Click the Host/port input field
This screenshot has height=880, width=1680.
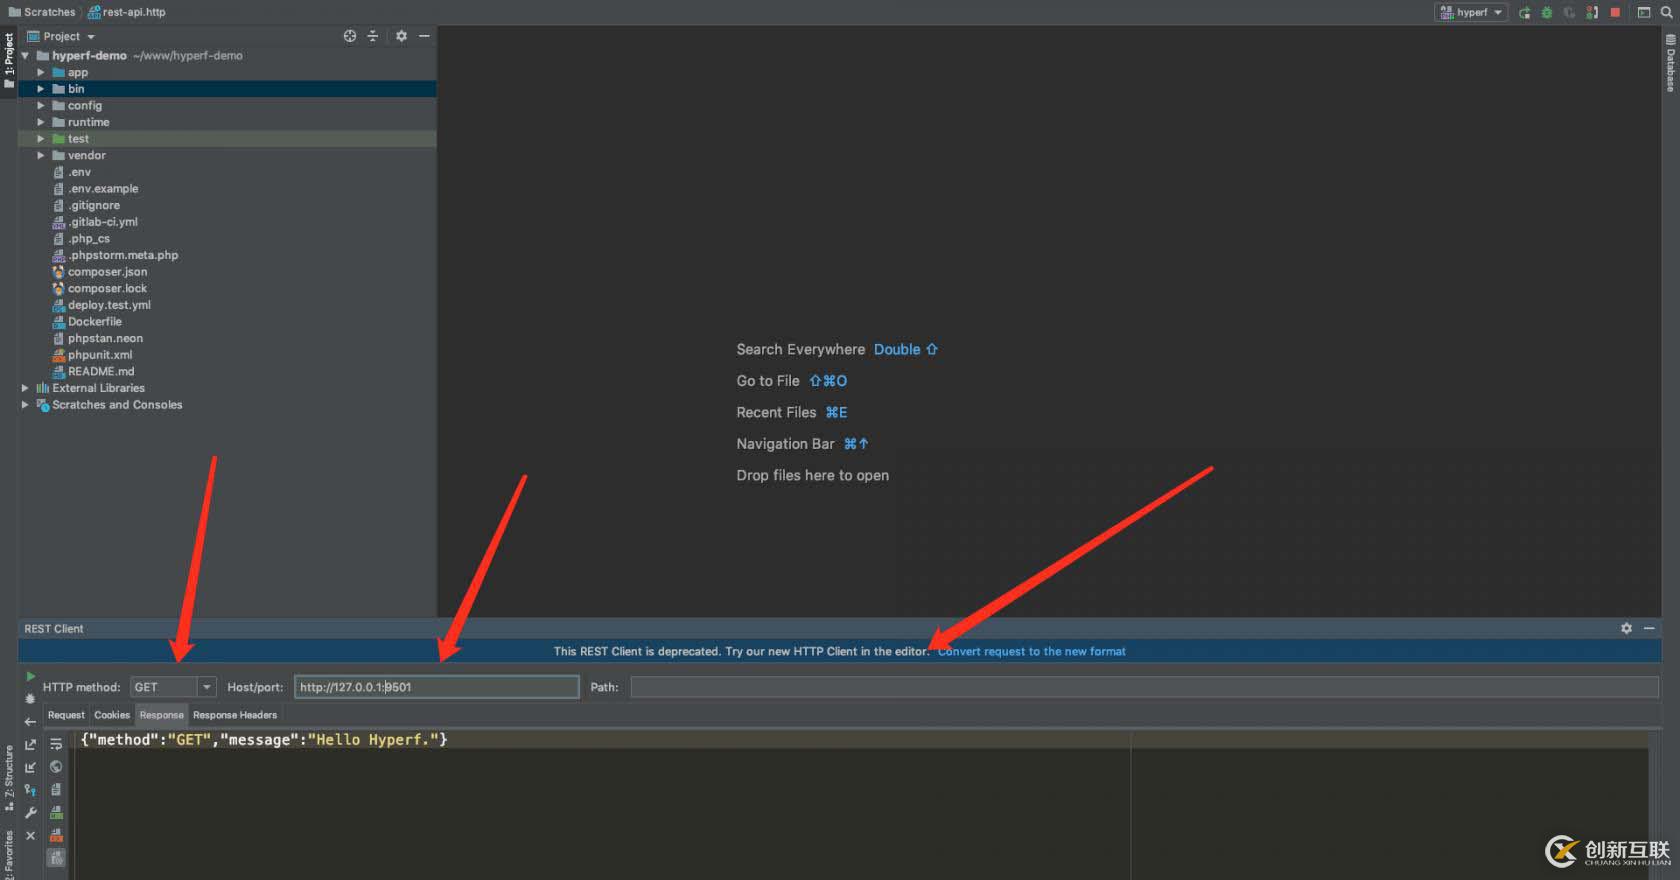pos(436,687)
